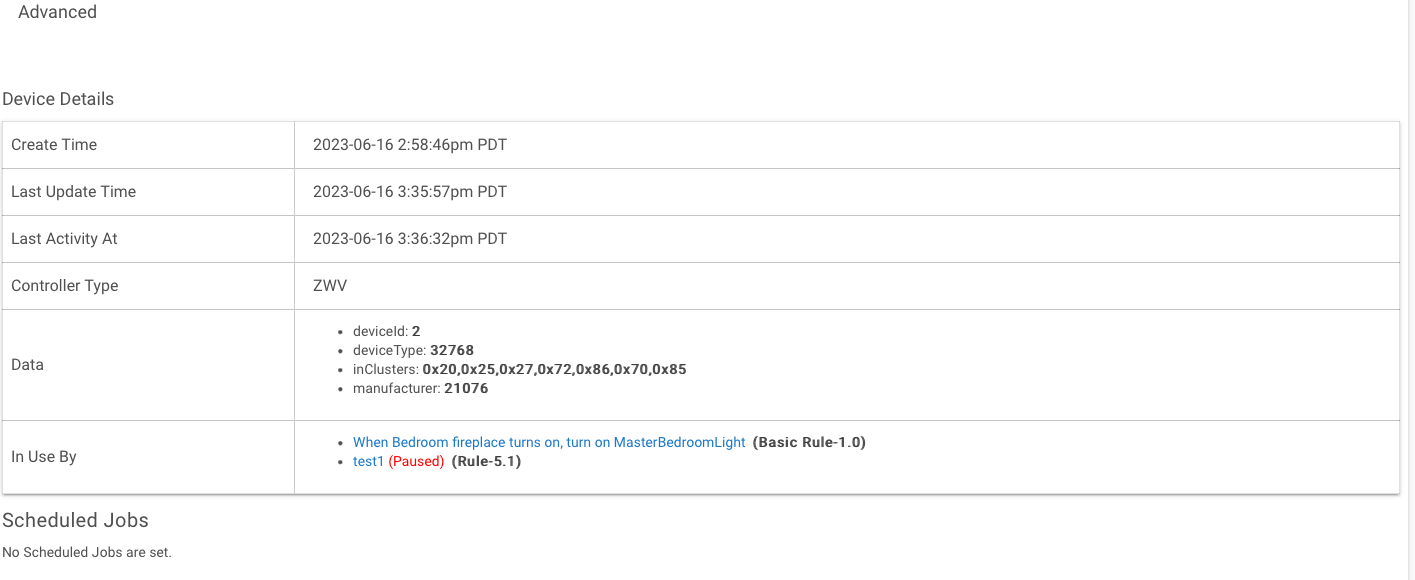Click the Scheduled Jobs heading
The height and width of the screenshot is (580, 1415).
coord(75,520)
